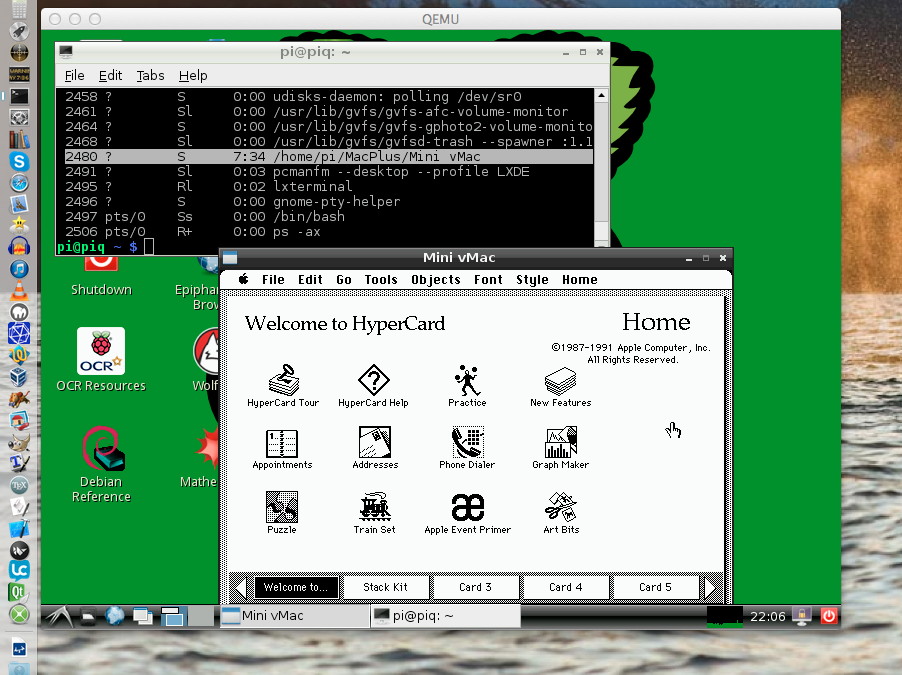Open the New Features icon
This screenshot has height=675, width=902.
click(560, 382)
